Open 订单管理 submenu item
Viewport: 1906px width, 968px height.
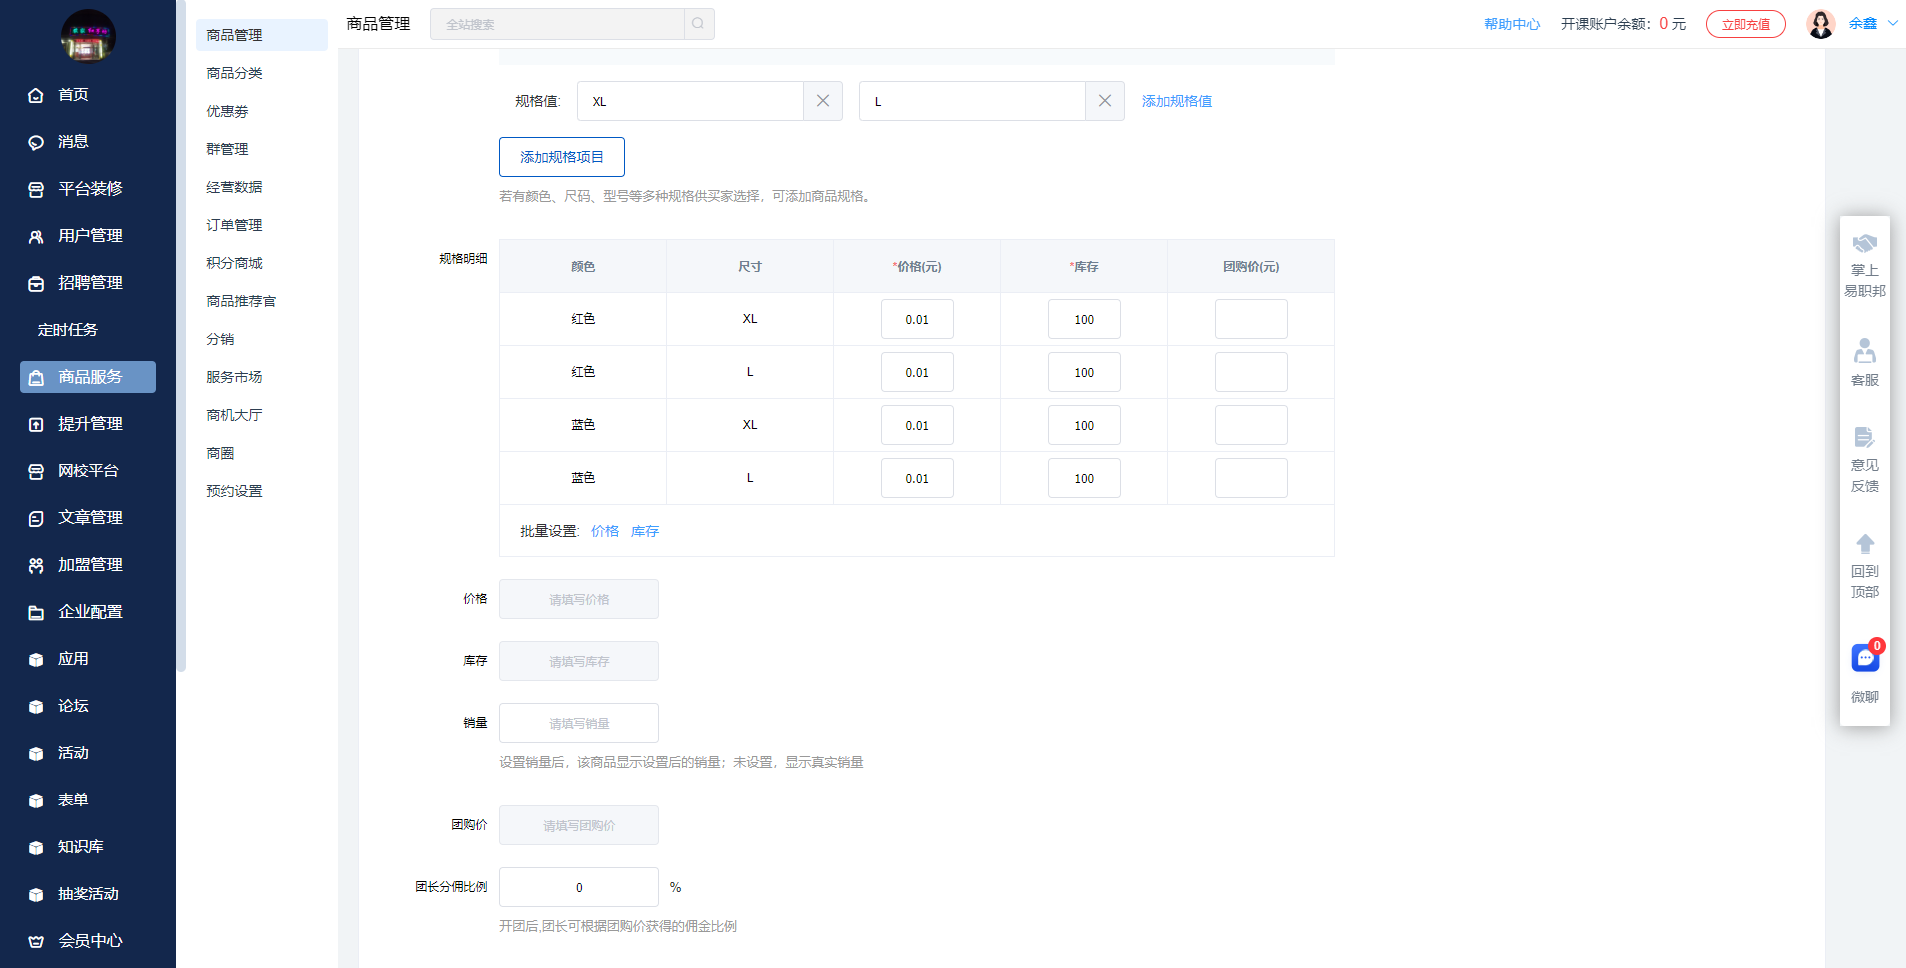point(234,225)
